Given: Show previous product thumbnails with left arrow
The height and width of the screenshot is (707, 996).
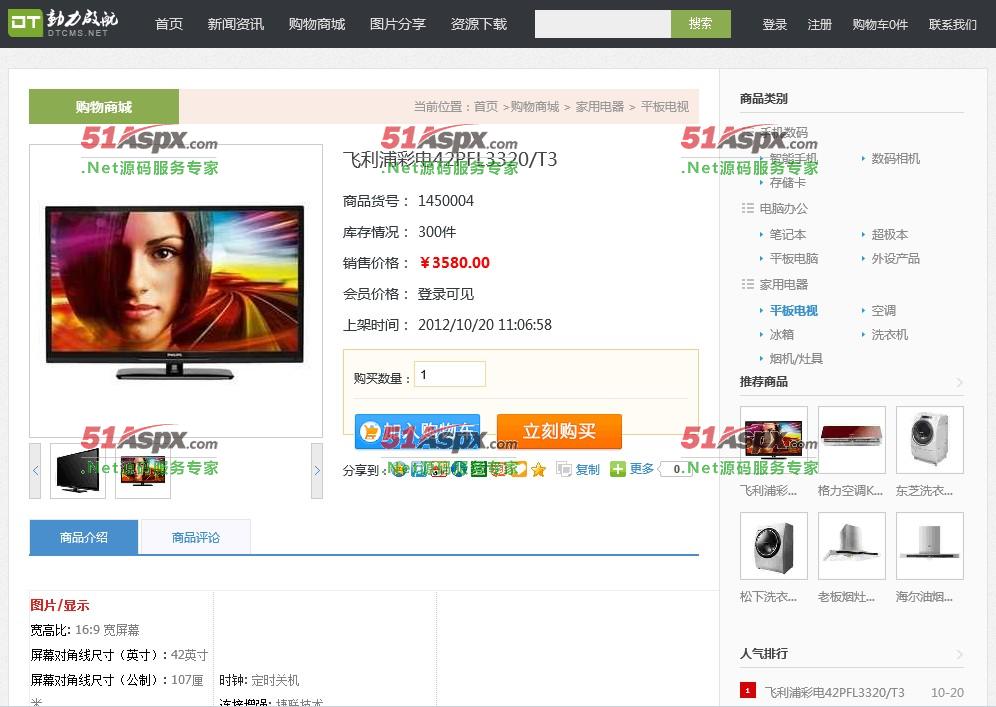Looking at the screenshot, I should pyautogui.click(x=35, y=471).
